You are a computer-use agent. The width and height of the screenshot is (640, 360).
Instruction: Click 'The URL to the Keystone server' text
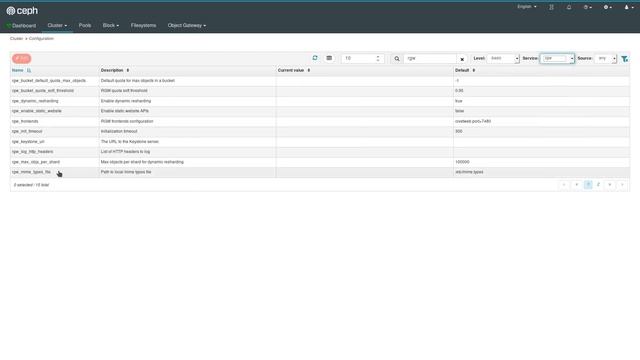click(x=130, y=142)
